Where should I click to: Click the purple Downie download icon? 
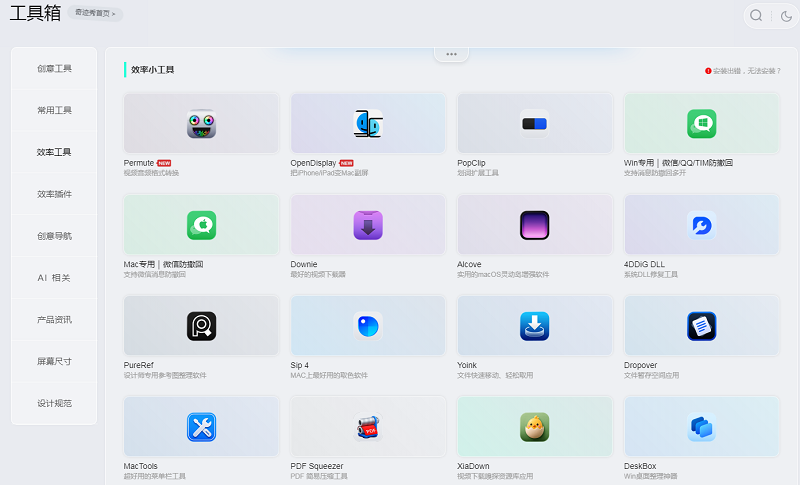368,225
